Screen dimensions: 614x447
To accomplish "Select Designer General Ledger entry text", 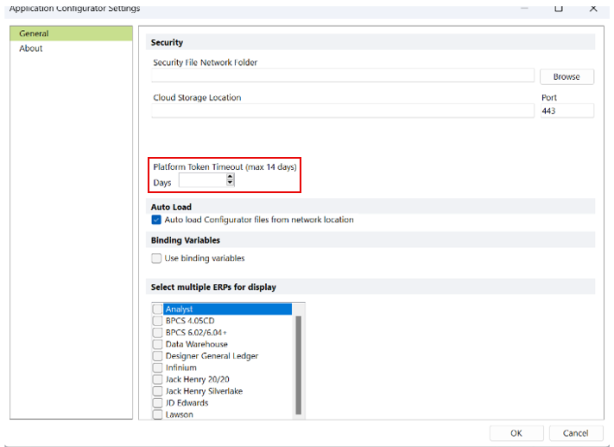I will click(212, 356).
